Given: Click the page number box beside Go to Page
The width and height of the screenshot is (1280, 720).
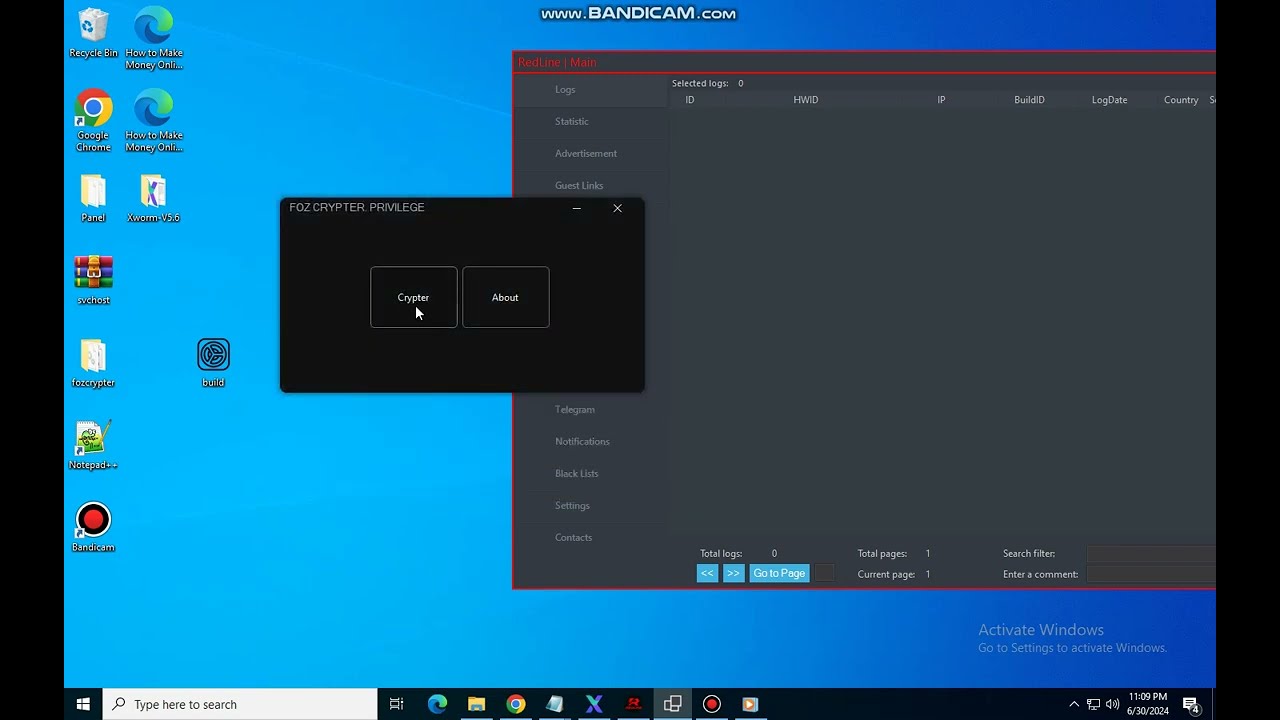Looking at the screenshot, I should pos(824,573).
